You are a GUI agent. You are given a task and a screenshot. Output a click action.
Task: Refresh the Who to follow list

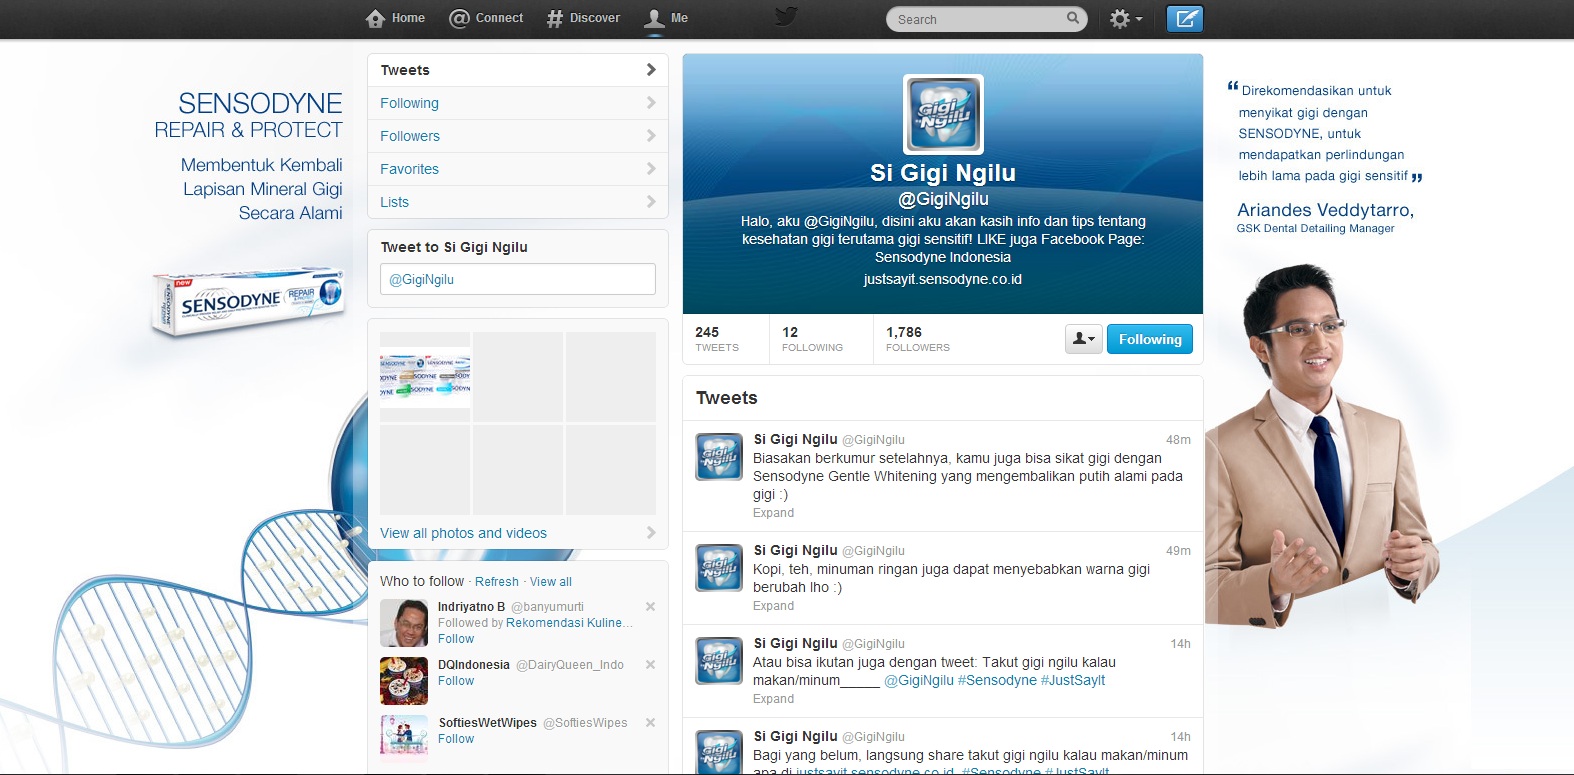click(x=497, y=581)
